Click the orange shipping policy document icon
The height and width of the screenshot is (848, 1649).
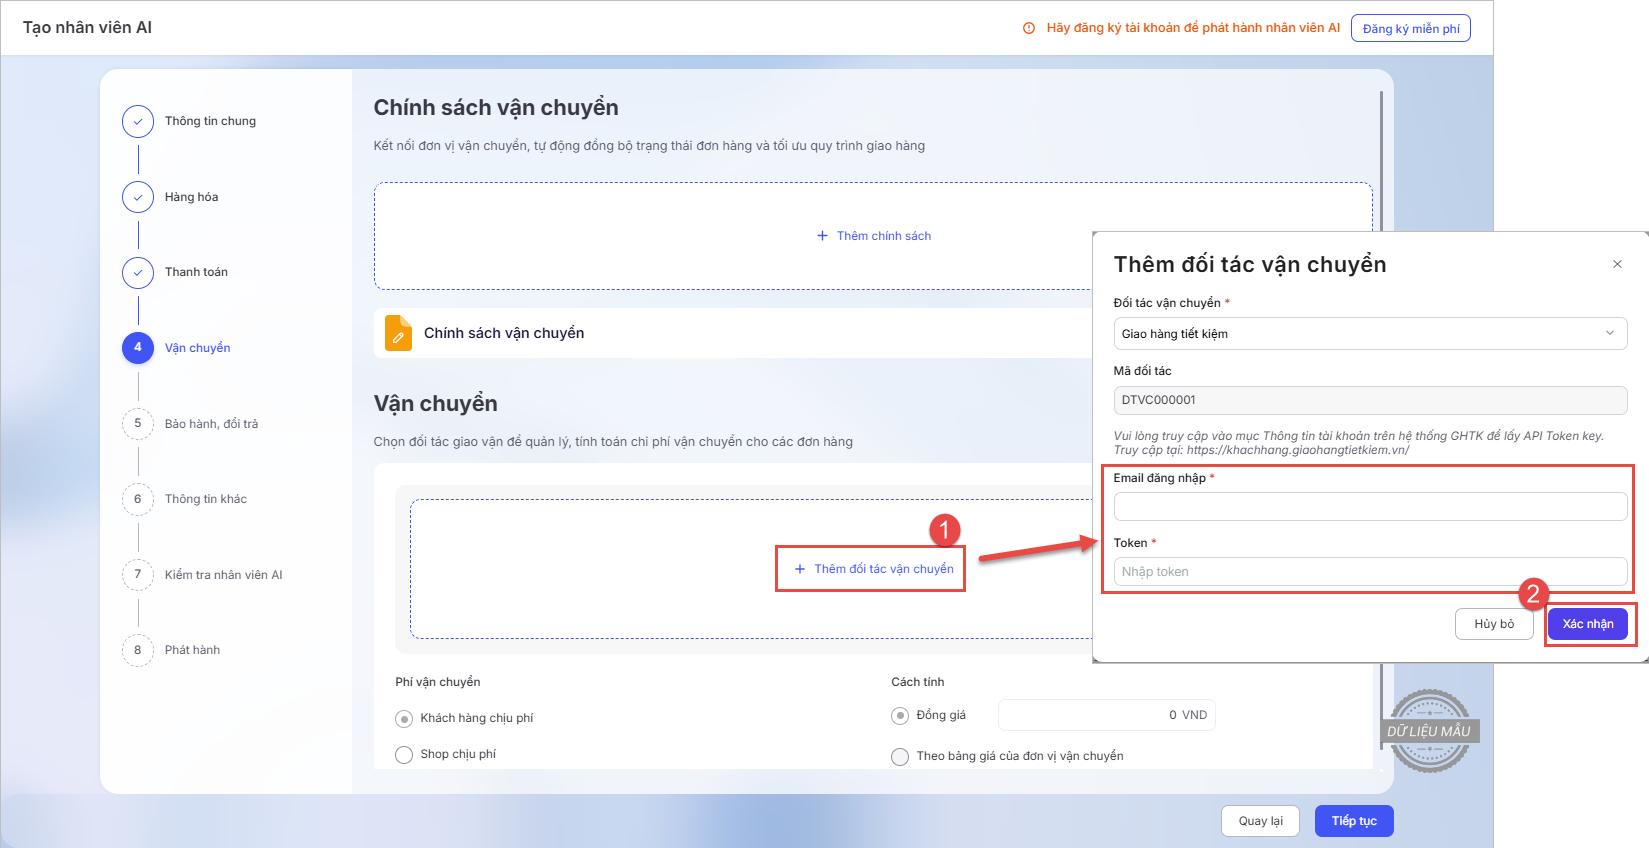point(398,334)
